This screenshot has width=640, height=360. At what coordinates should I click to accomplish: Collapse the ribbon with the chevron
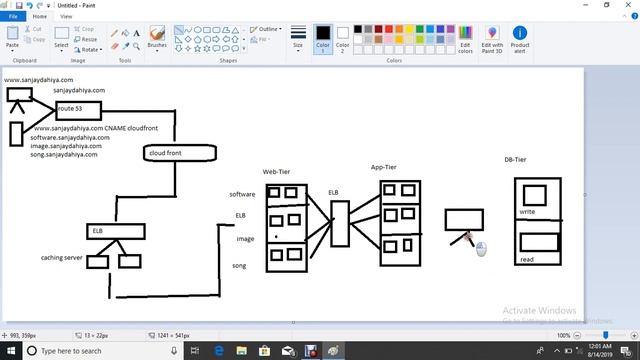624,16
